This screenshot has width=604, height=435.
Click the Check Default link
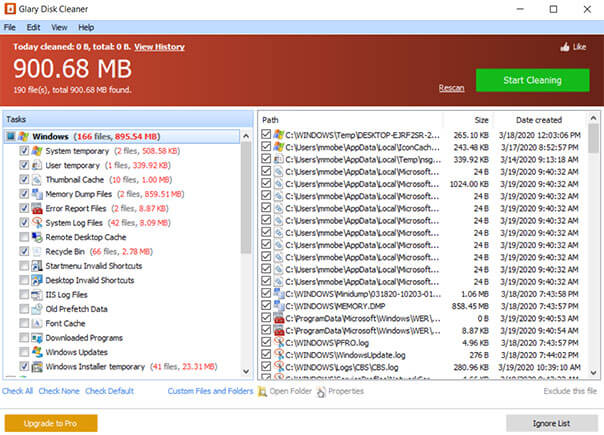click(x=109, y=391)
